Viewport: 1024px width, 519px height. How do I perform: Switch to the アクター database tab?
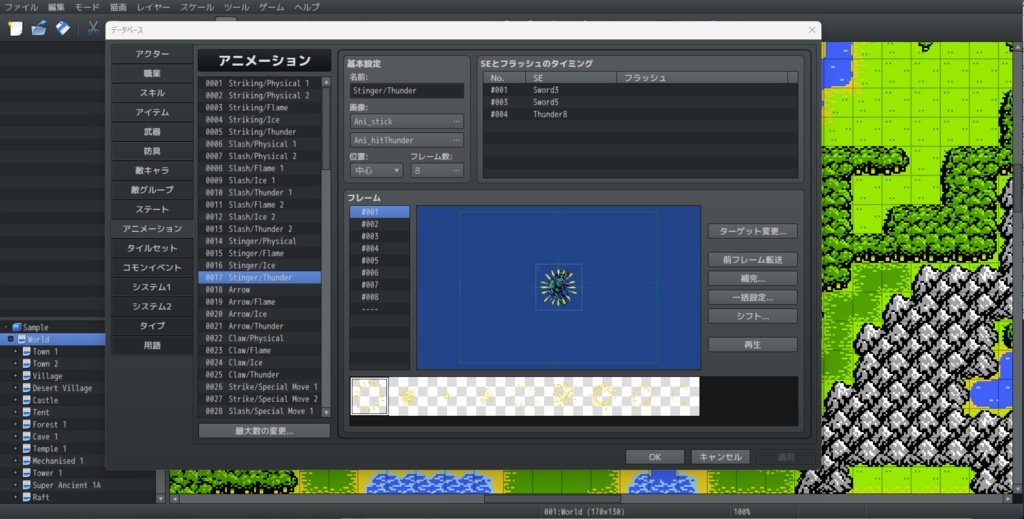coord(152,54)
